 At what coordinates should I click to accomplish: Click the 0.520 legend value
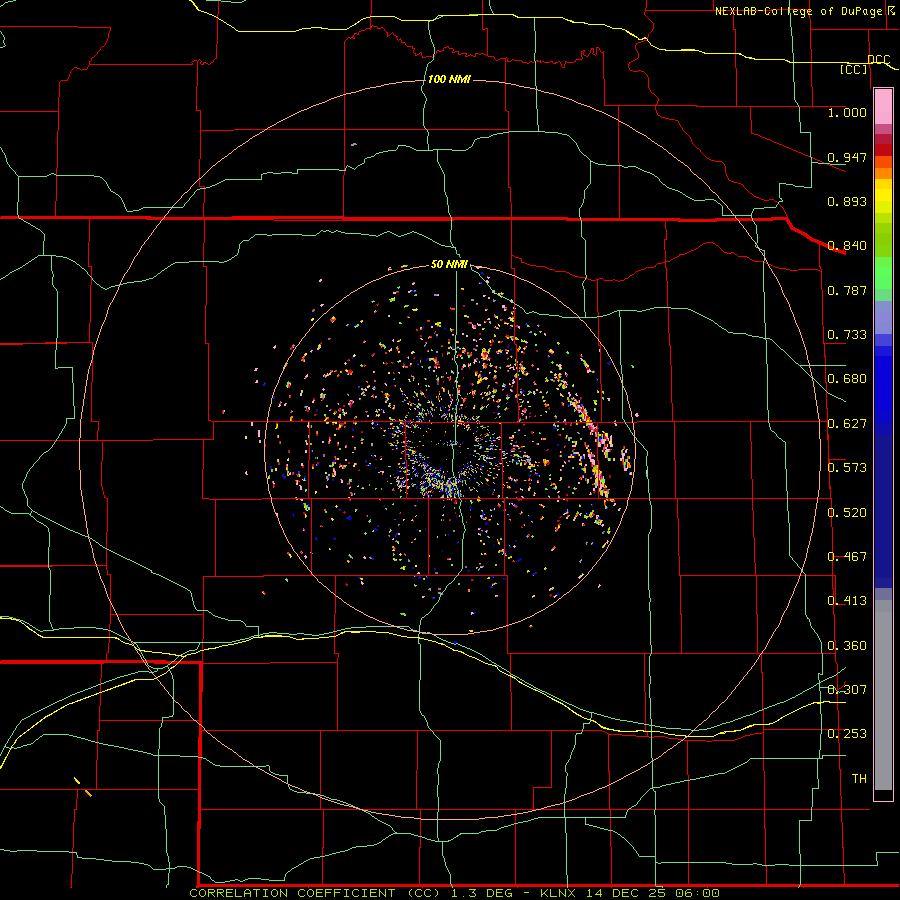[x=847, y=513]
